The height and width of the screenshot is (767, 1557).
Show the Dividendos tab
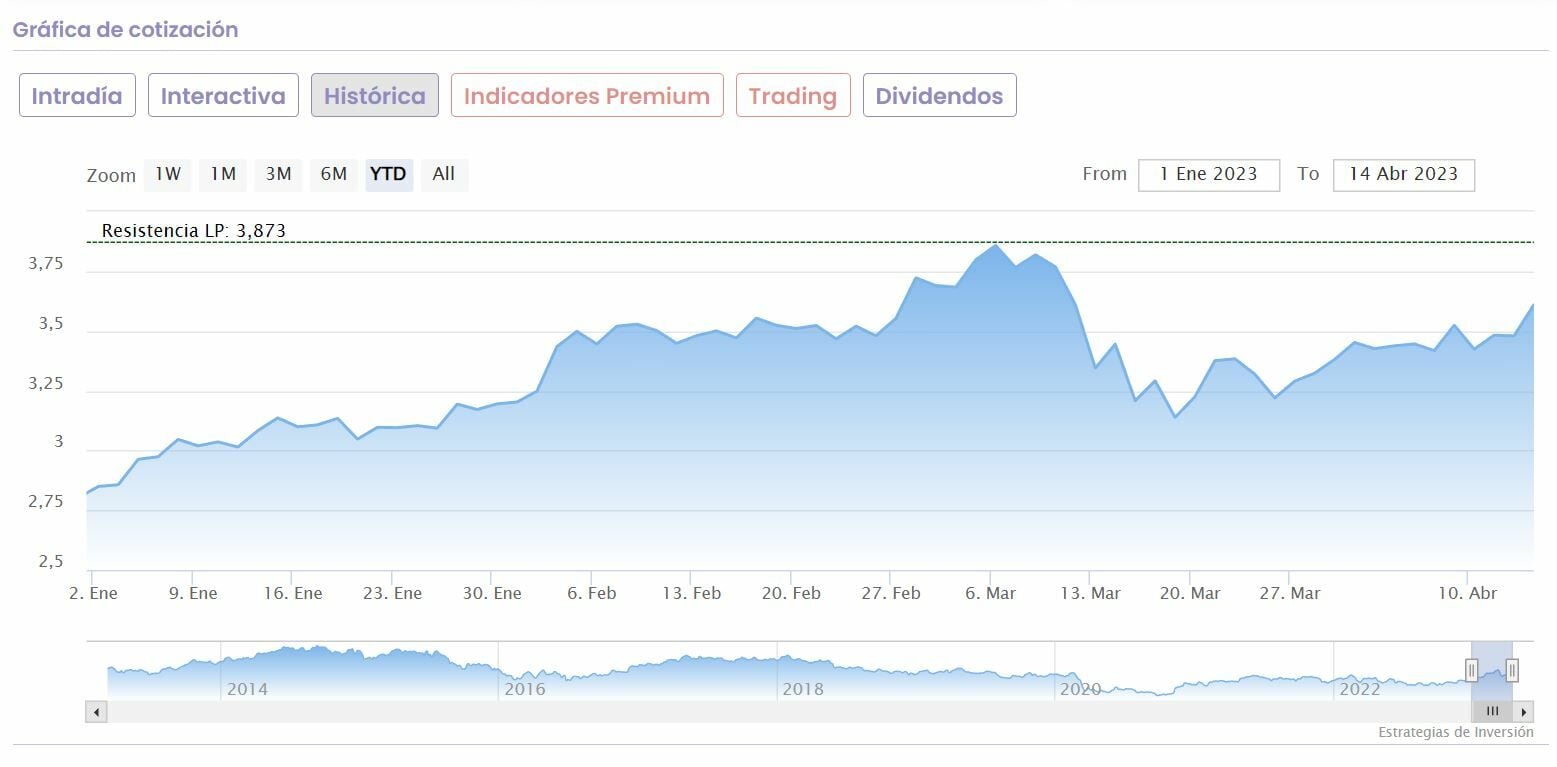939,96
